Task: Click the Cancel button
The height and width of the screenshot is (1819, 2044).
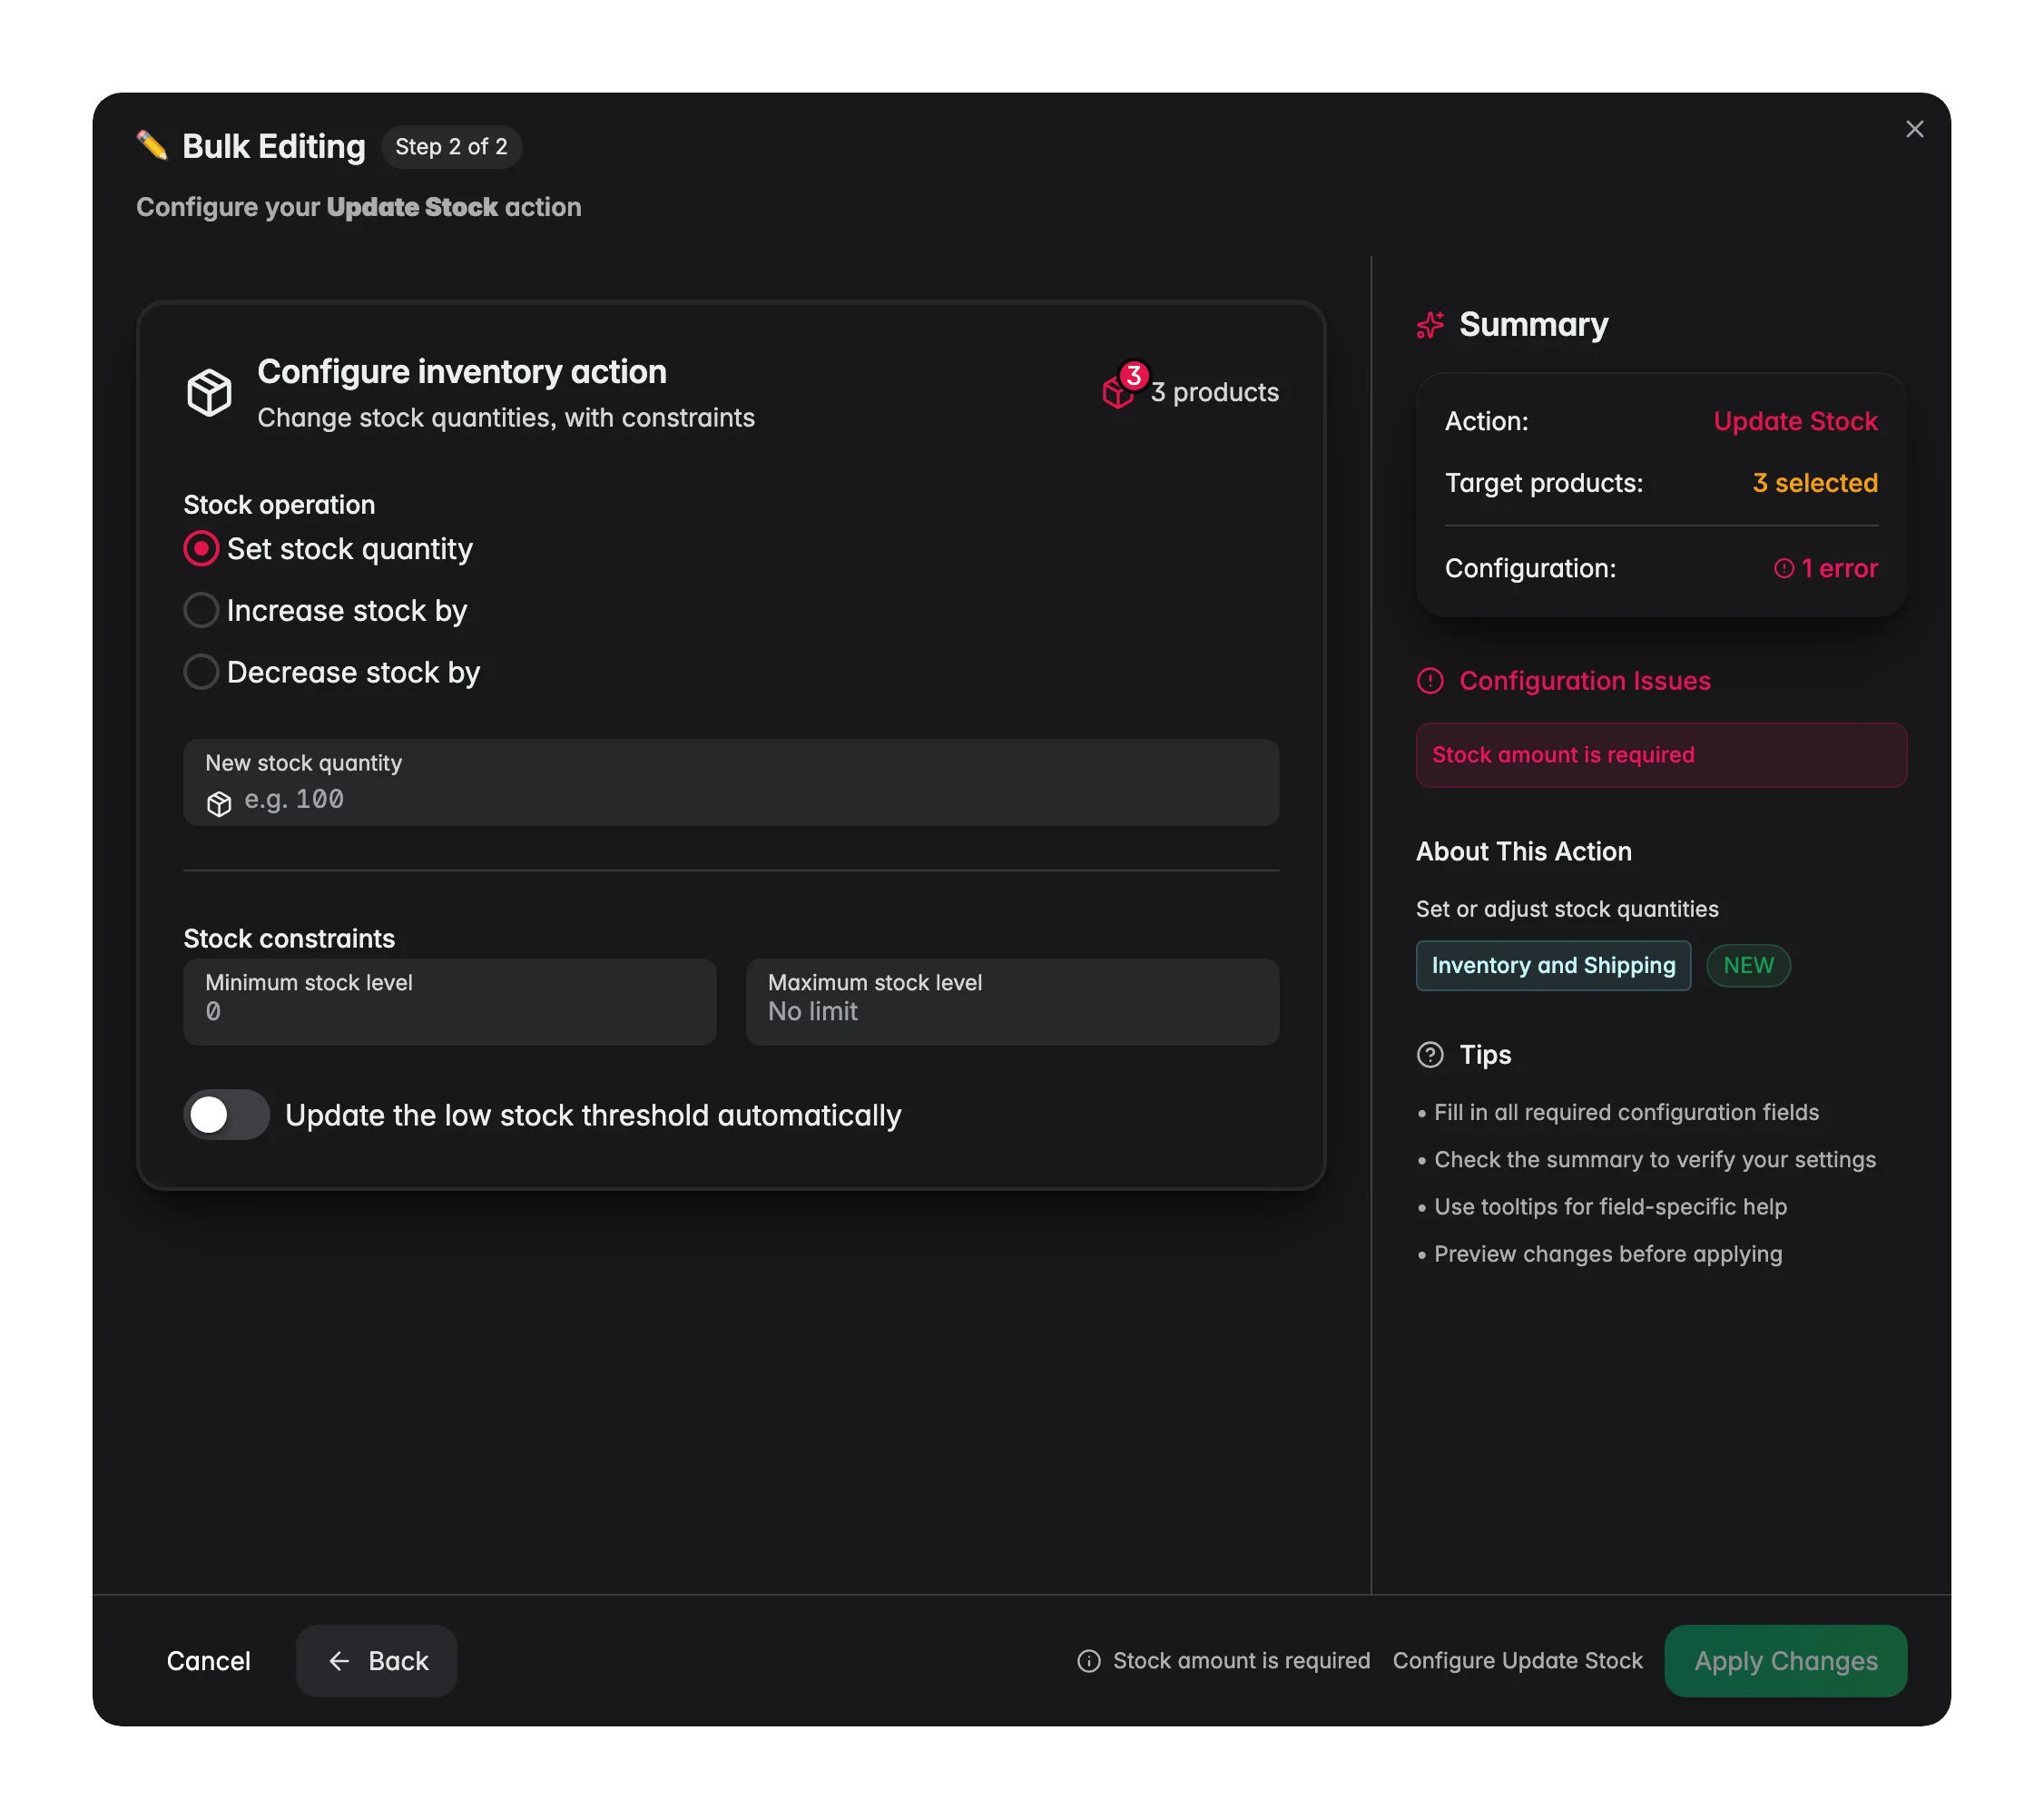Action: [208, 1661]
